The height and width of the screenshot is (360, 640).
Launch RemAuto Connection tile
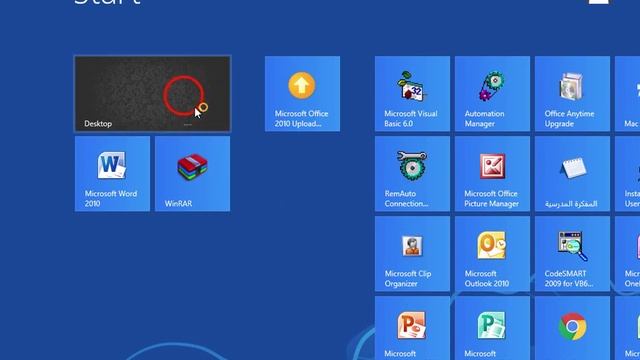tap(412, 174)
